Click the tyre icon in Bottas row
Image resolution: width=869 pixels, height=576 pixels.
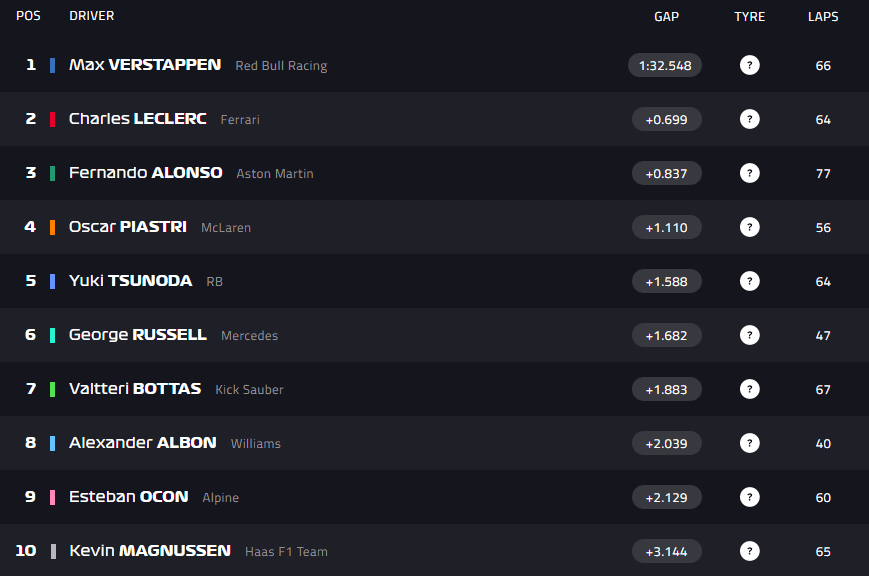point(749,389)
